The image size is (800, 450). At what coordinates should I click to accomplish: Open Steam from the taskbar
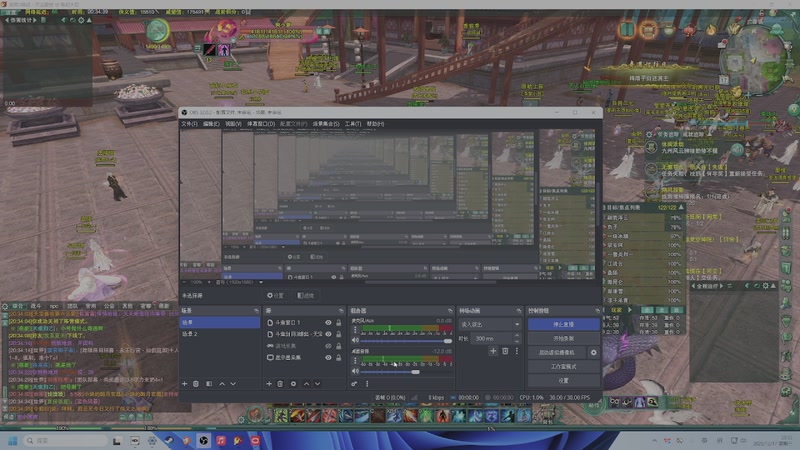[x=169, y=440]
